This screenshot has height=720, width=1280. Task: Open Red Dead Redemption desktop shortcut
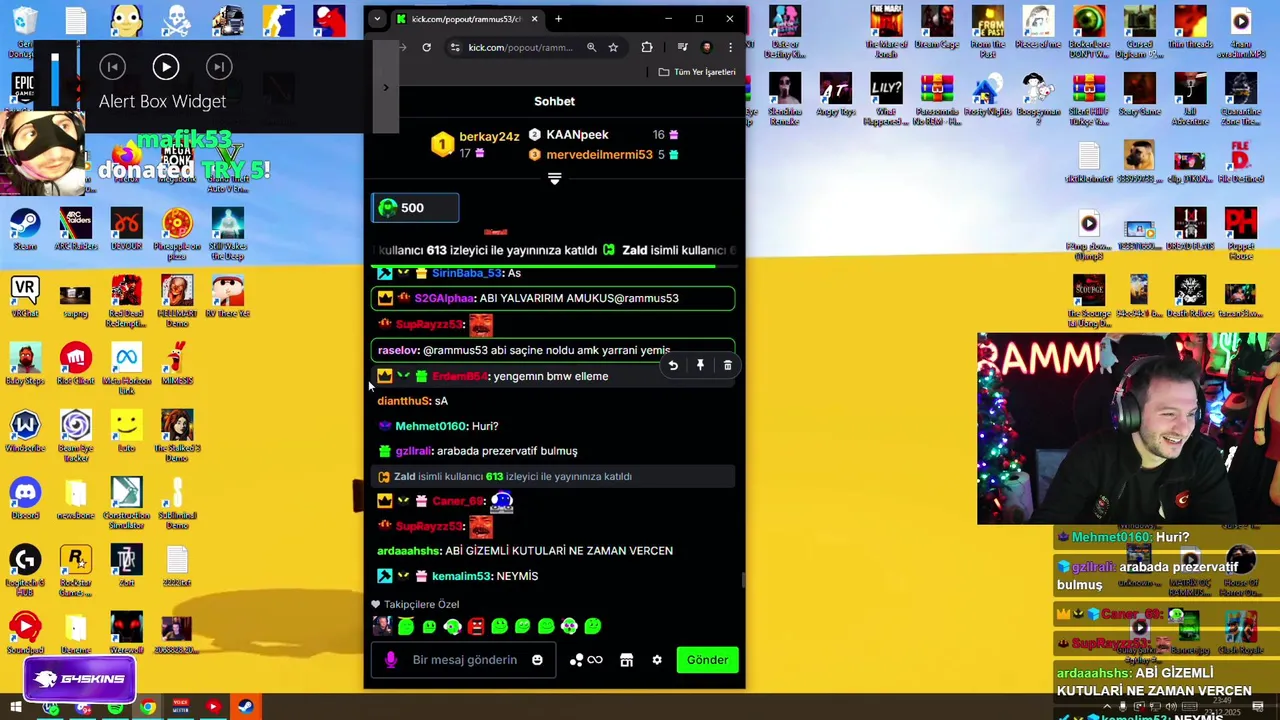click(127, 300)
